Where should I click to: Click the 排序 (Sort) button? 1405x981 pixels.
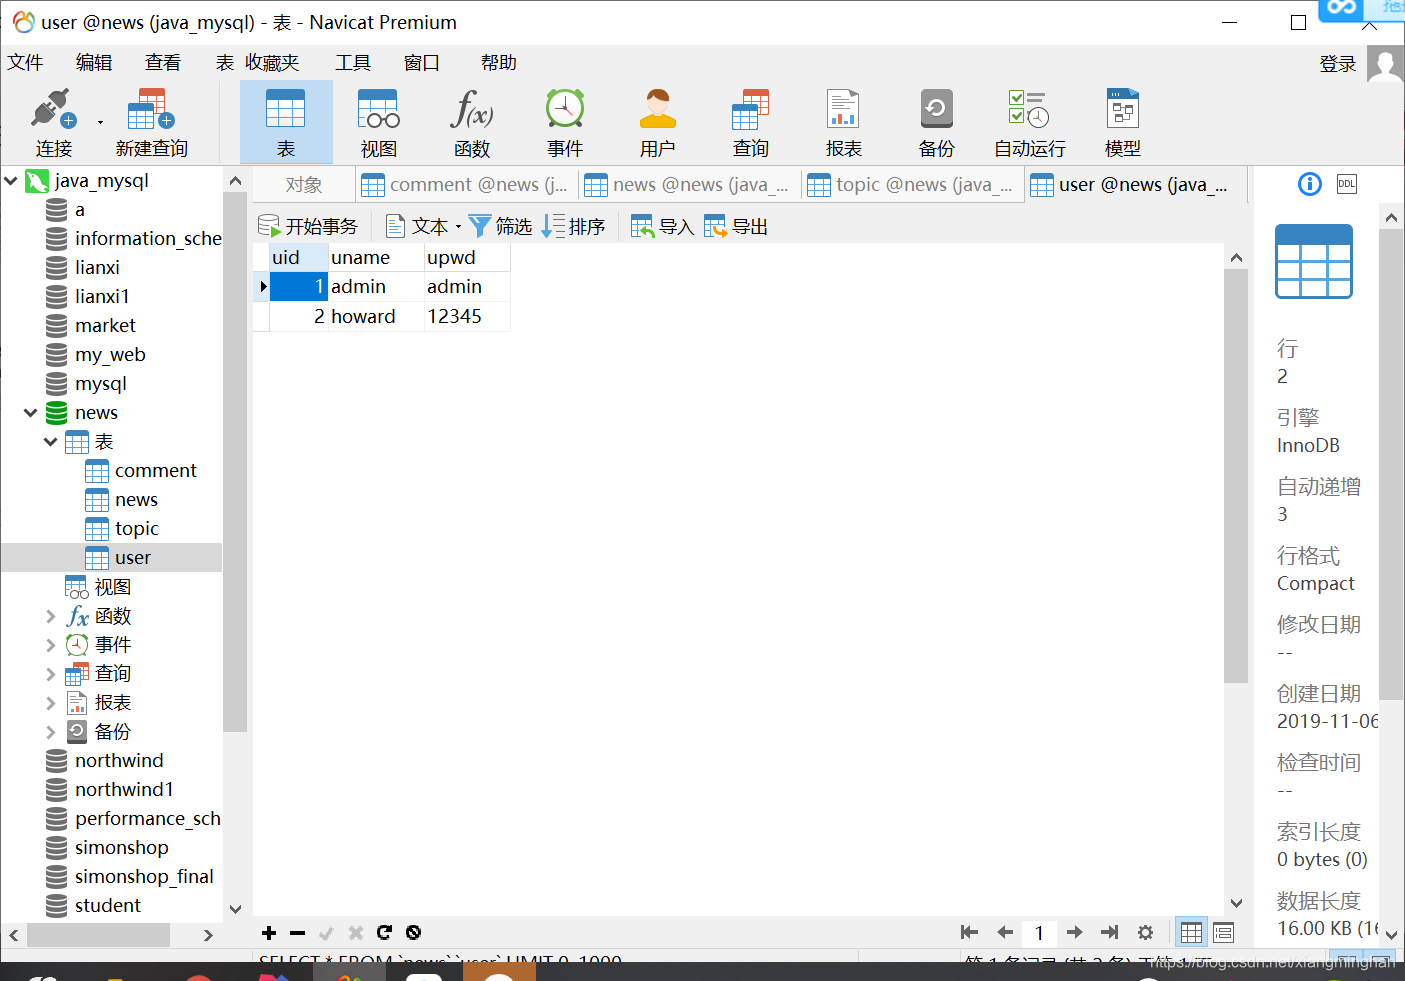pyautogui.click(x=574, y=226)
